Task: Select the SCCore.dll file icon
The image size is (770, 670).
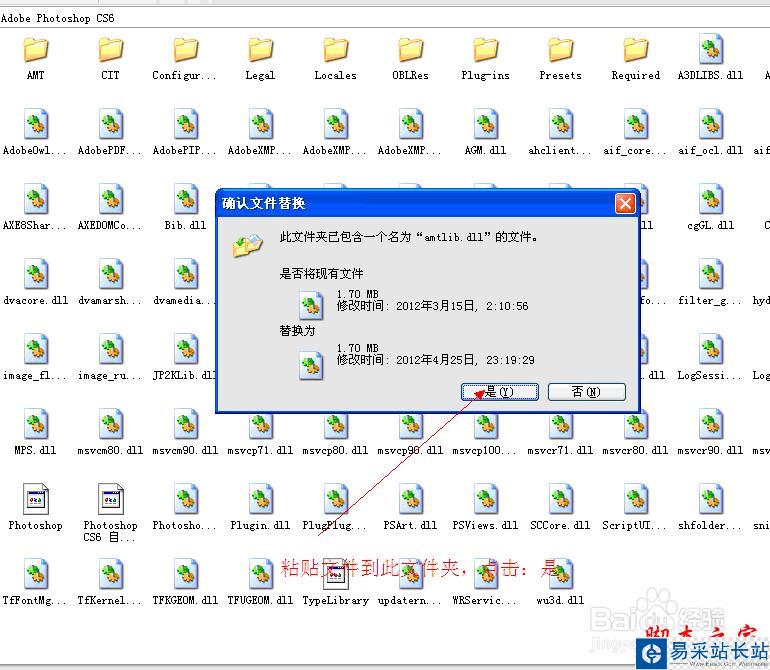Action: click(561, 499)
